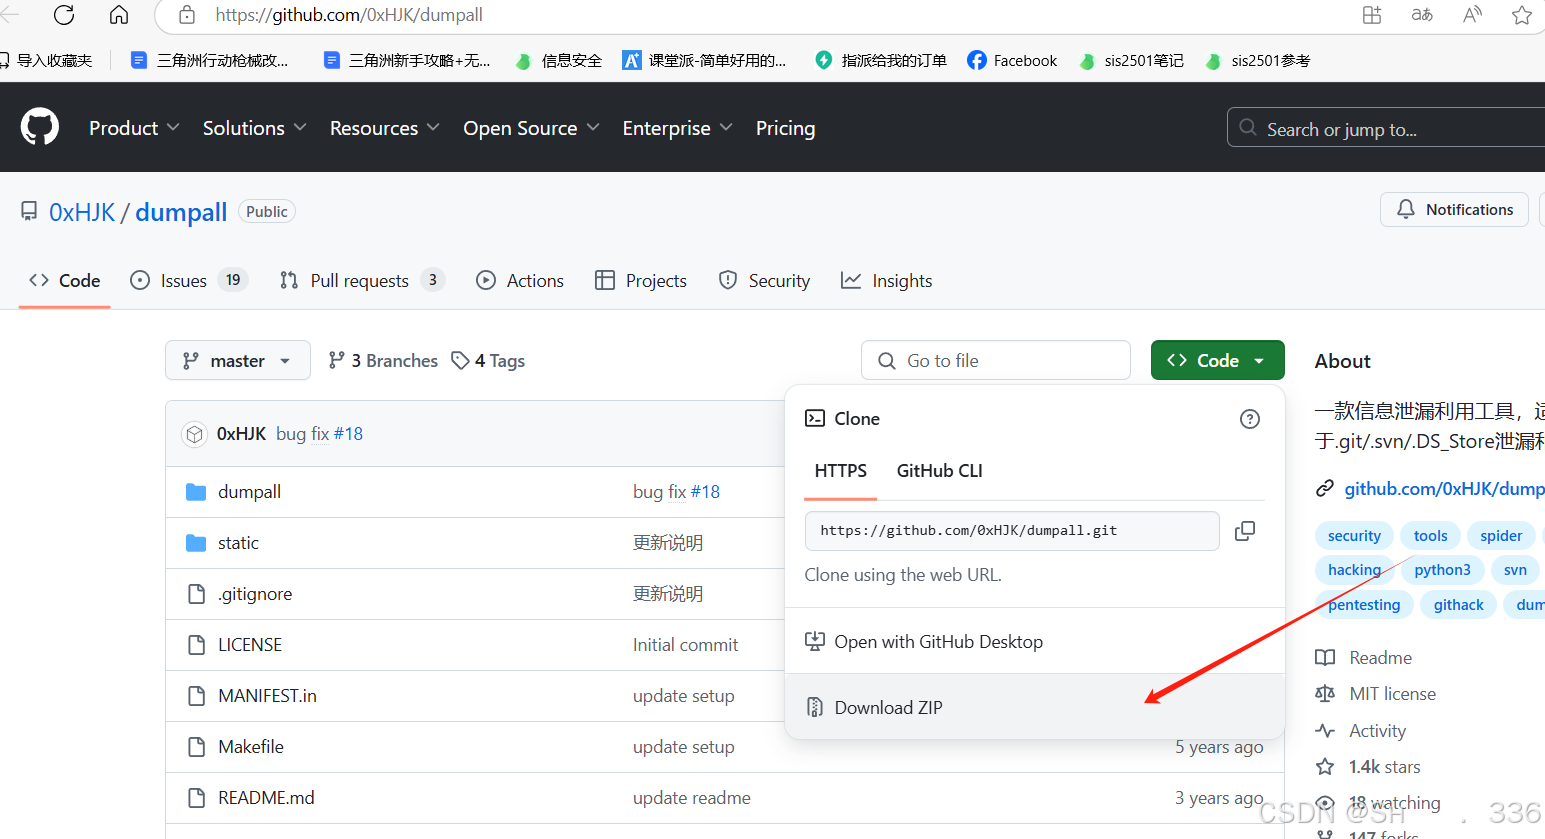Open the 0xHJK owner link
The image size is (1545, 839).
[82, 212]
